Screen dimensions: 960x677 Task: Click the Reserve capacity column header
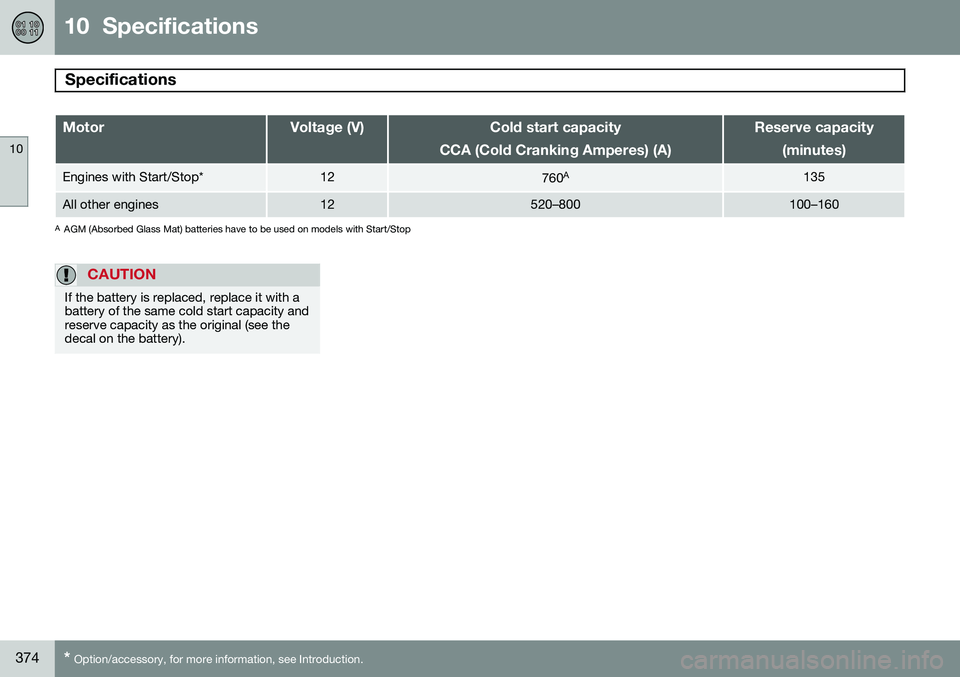[x=814, y=139]
